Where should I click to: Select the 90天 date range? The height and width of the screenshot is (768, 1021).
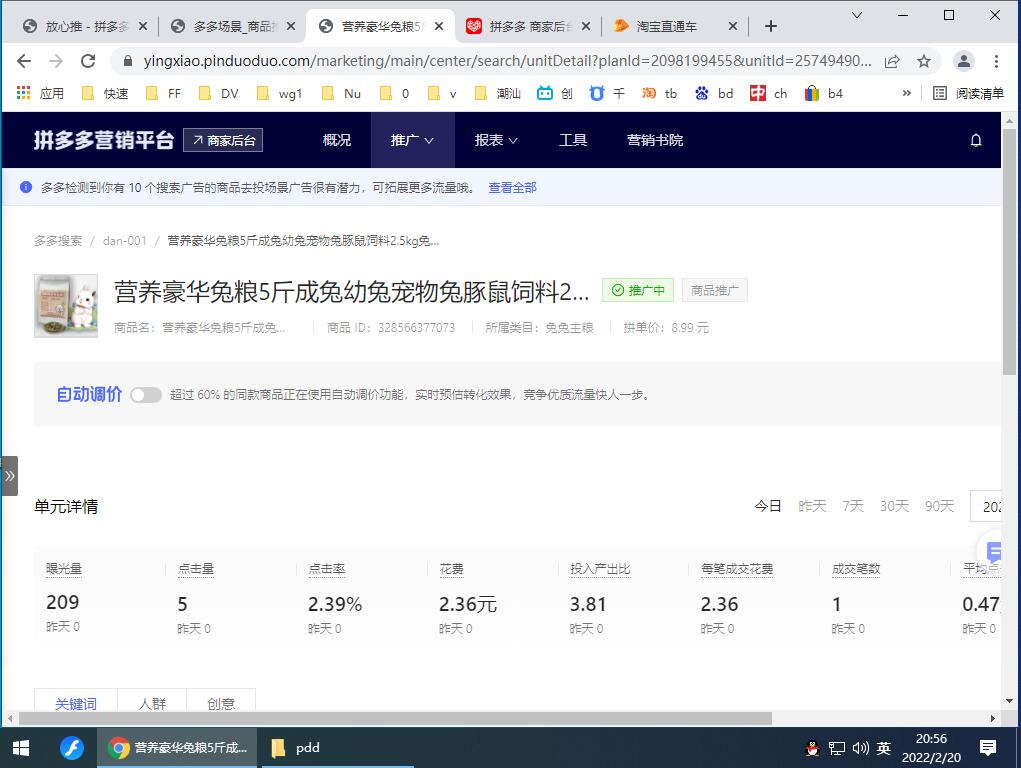click(939, 506)
